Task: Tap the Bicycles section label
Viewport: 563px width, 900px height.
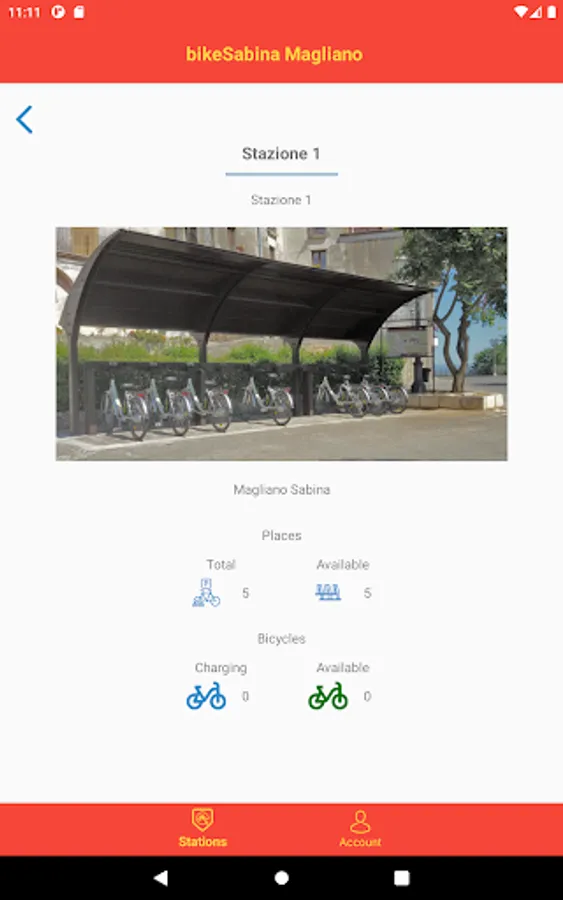Action: [281, 638]
